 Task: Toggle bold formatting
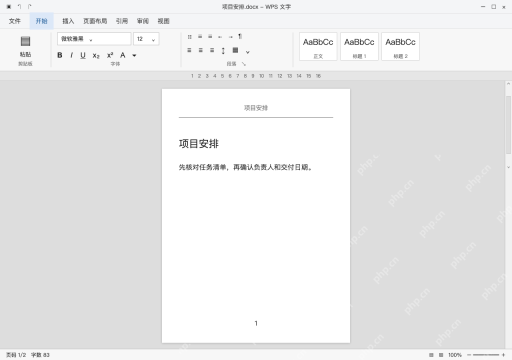(x=60, y=55)
